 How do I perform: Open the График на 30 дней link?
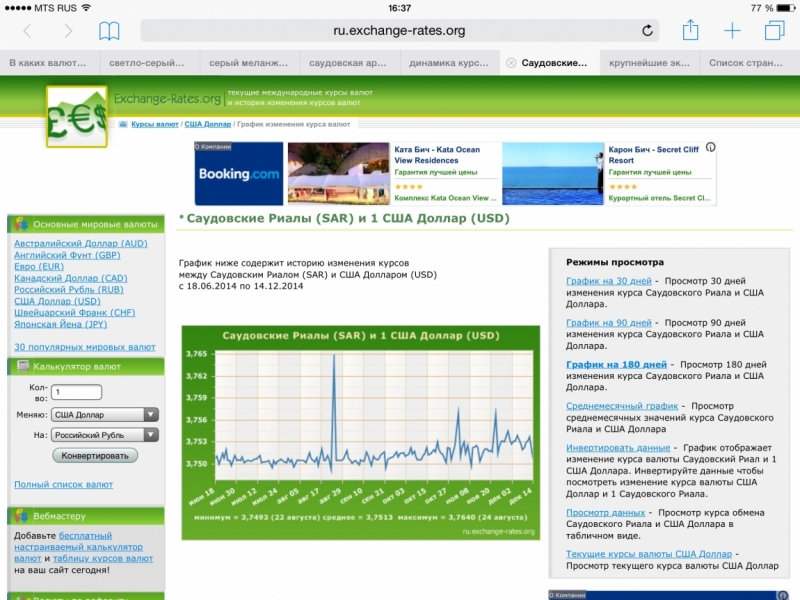608,281
